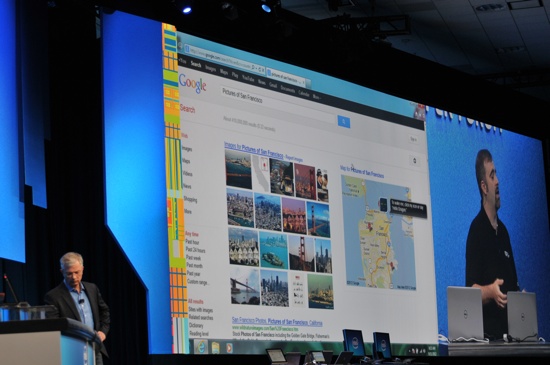Open the File Explorer taskbar icon
The height and width of the screenshot is (365, 550).
(215, 347)
